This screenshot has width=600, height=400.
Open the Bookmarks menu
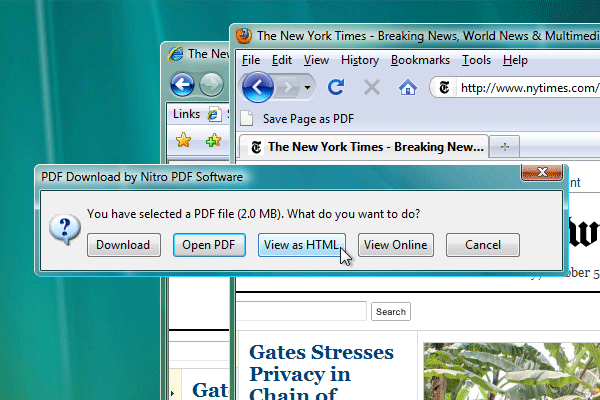[420, 60]
